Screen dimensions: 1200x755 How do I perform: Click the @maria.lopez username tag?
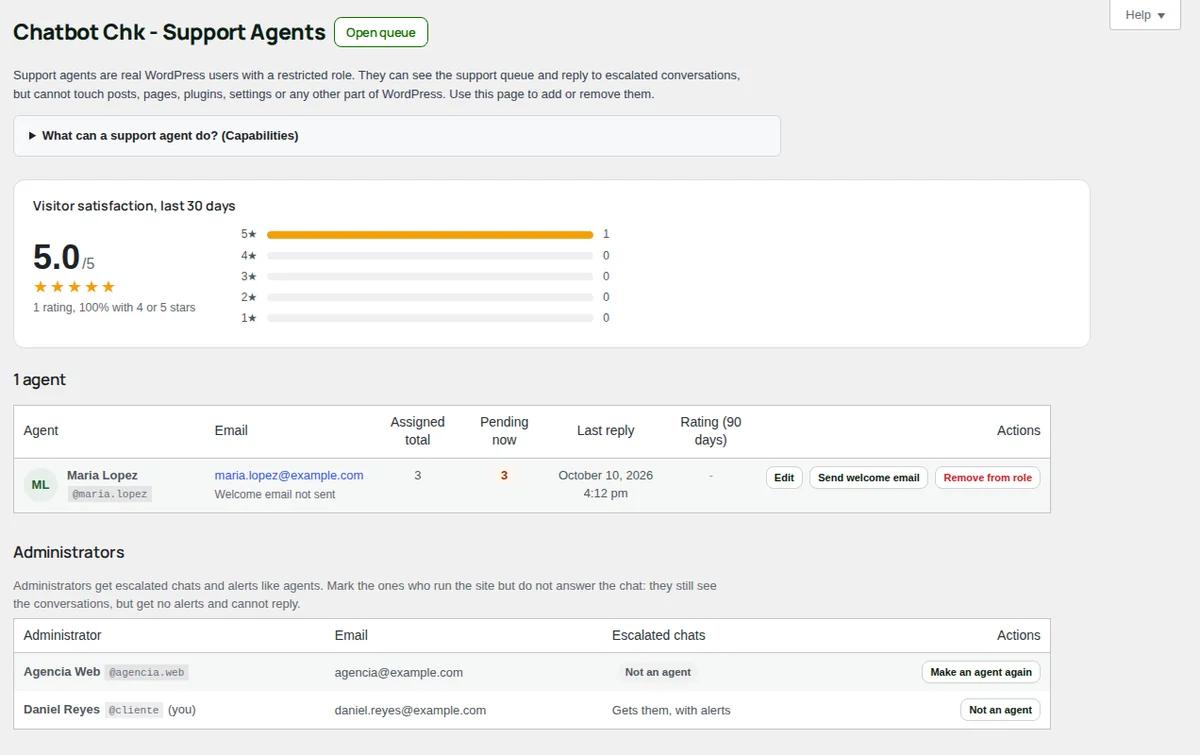[109, 494]
